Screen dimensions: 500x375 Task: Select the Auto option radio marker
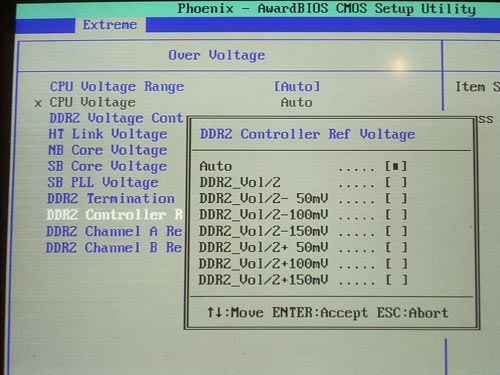[x=396, y=166]
